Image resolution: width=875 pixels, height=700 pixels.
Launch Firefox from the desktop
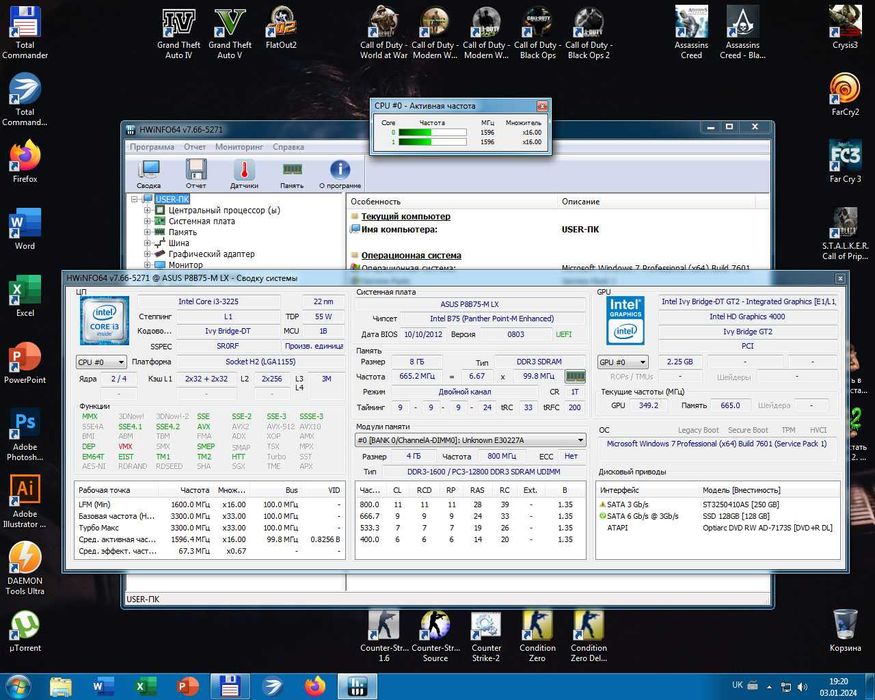[x=25, y=162]
